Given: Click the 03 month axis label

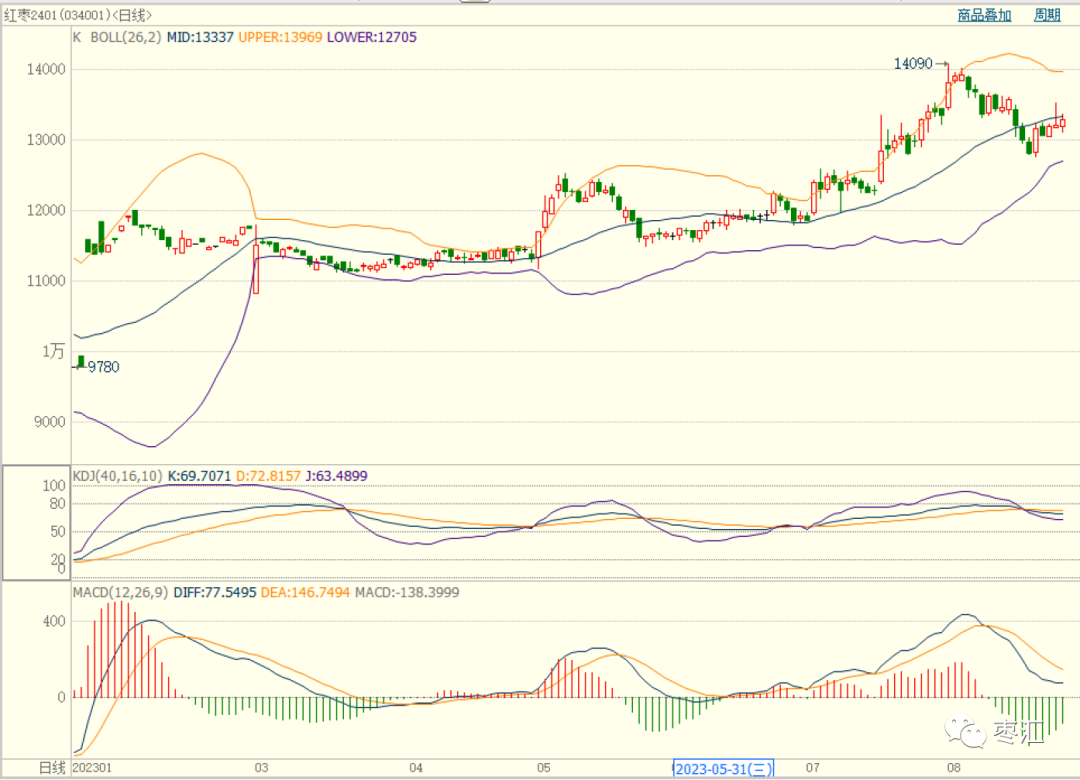Looking at the screenshot, I should (261, 768).
